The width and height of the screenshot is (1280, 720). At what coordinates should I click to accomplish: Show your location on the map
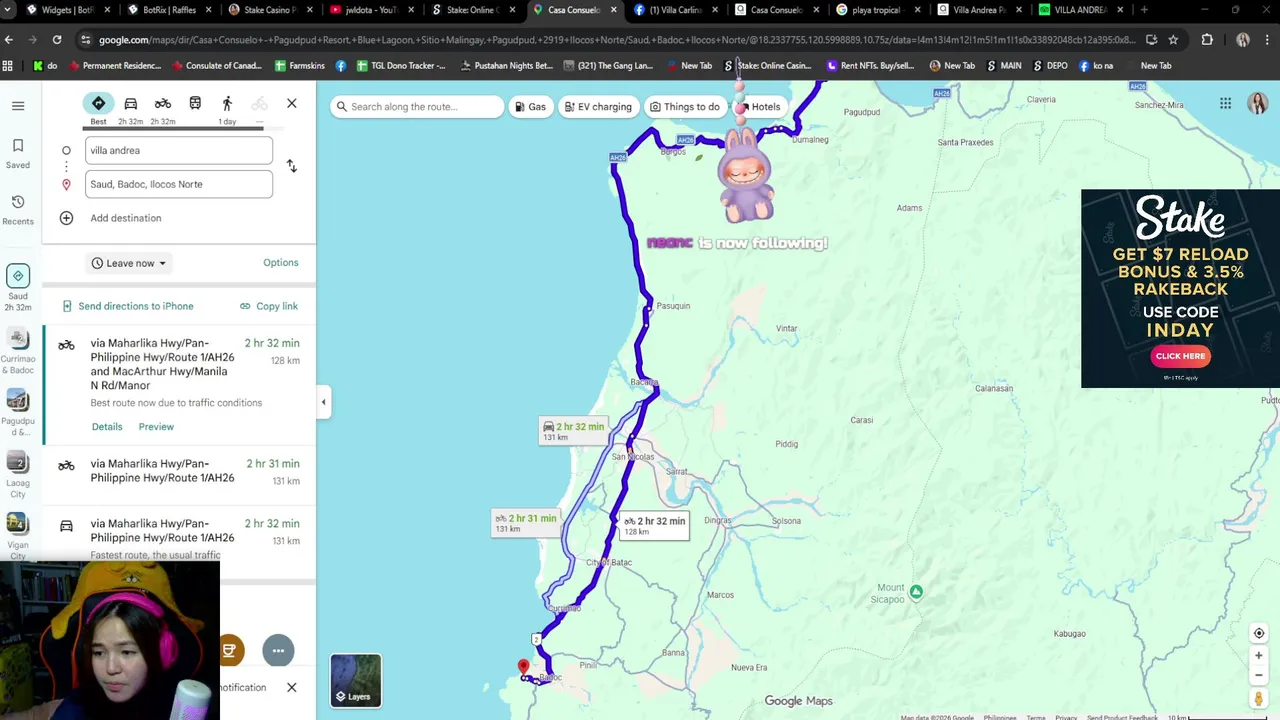(x=1259, y=633)
